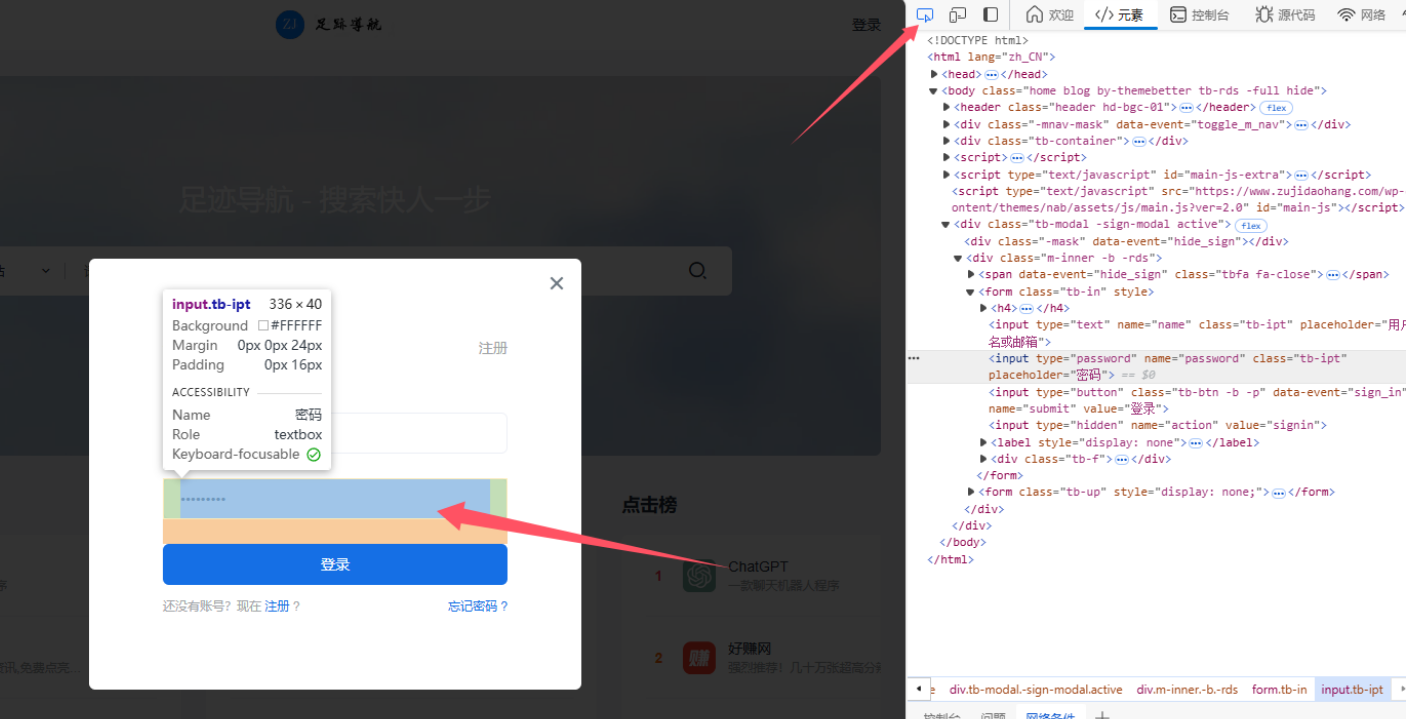The height and width of the screenshot is (719, 1406).
Task: Open the ellipsis in the fa-close span
Action: [x=1333, y=275]
